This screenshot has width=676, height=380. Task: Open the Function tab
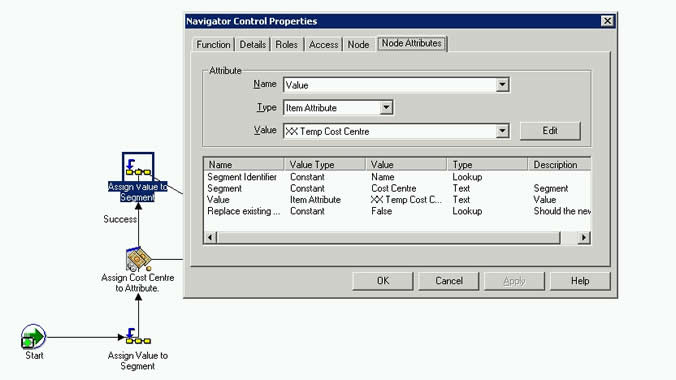[x=213, y=44]
